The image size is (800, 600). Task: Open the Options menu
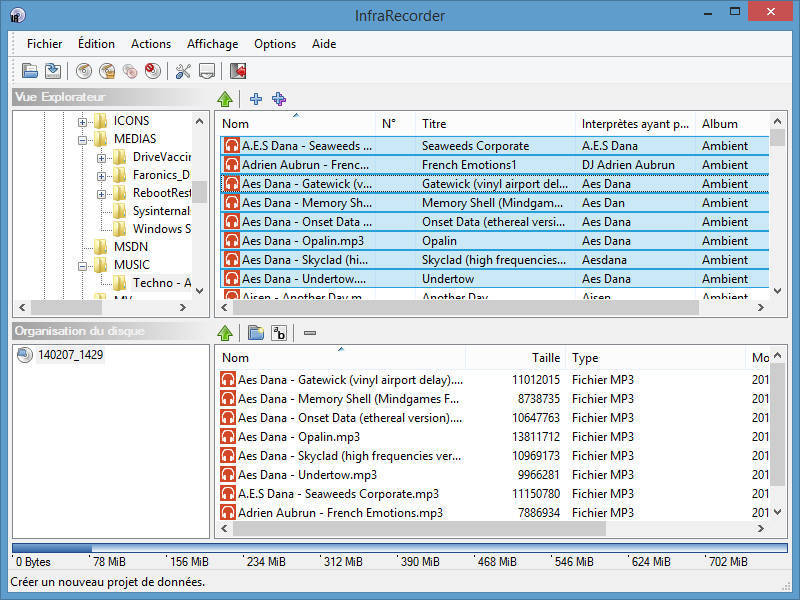(275, 44)
